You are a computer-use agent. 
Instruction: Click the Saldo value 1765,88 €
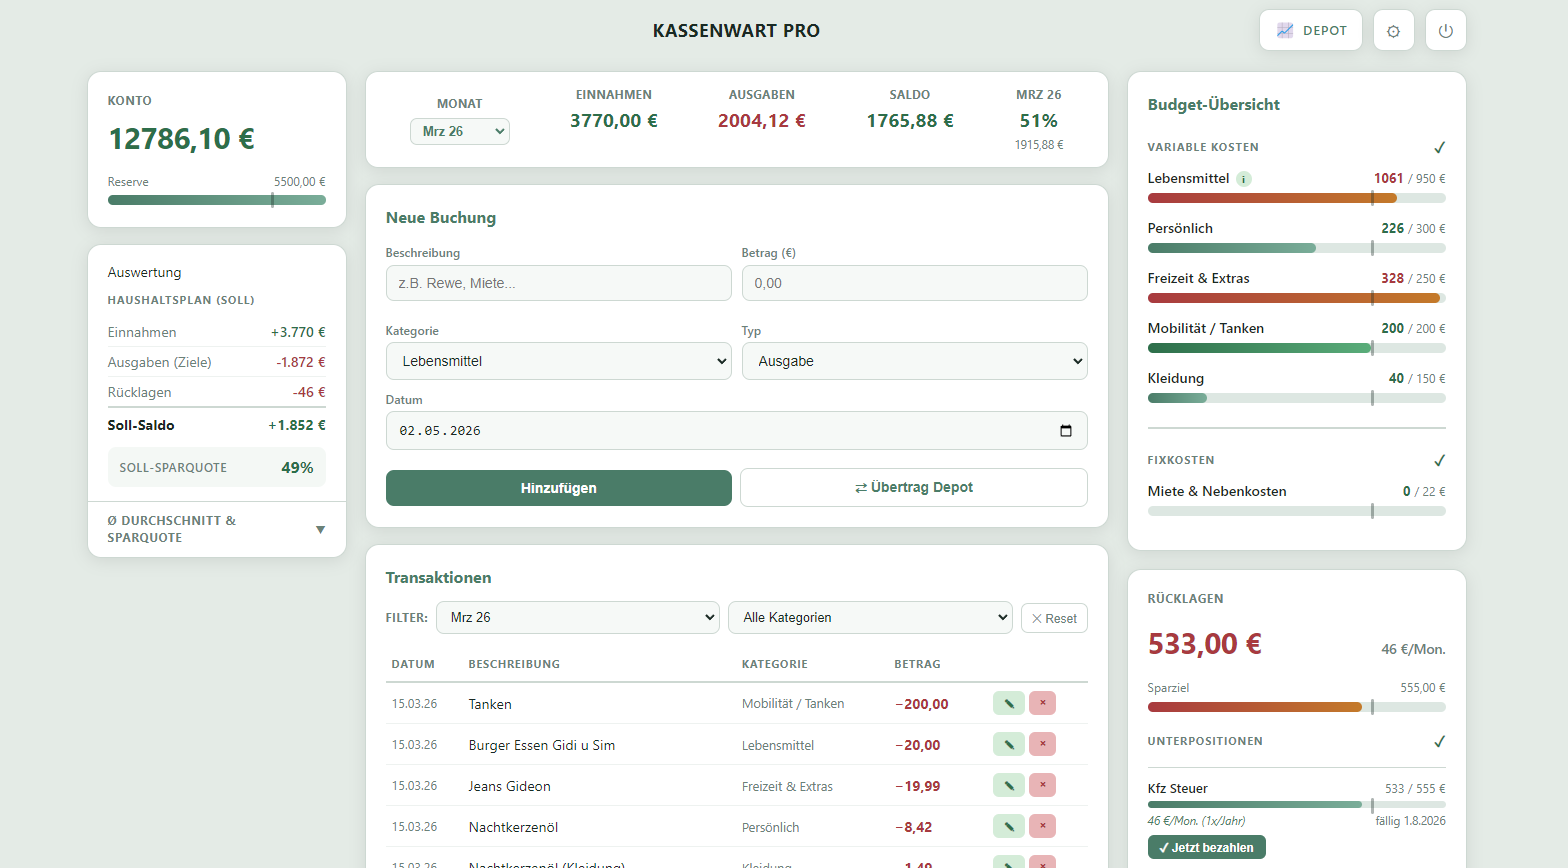pyautogui.click(x=910, y=121)
